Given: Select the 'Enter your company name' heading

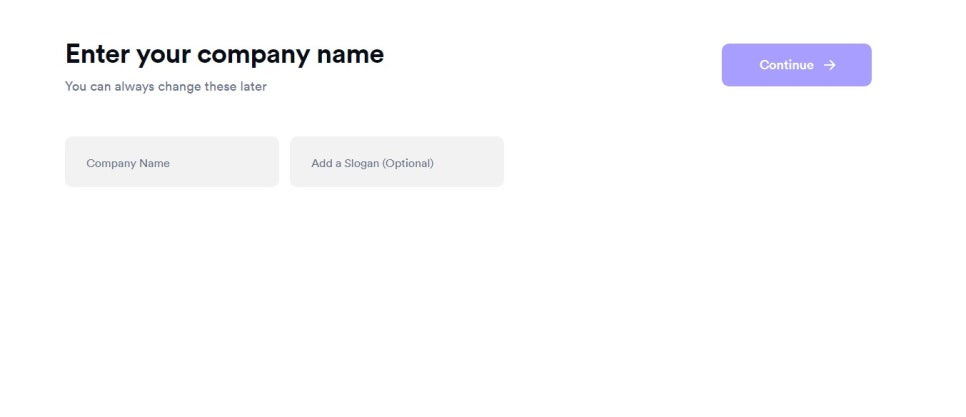Looking at the screenshot, I should coord(225,54).
